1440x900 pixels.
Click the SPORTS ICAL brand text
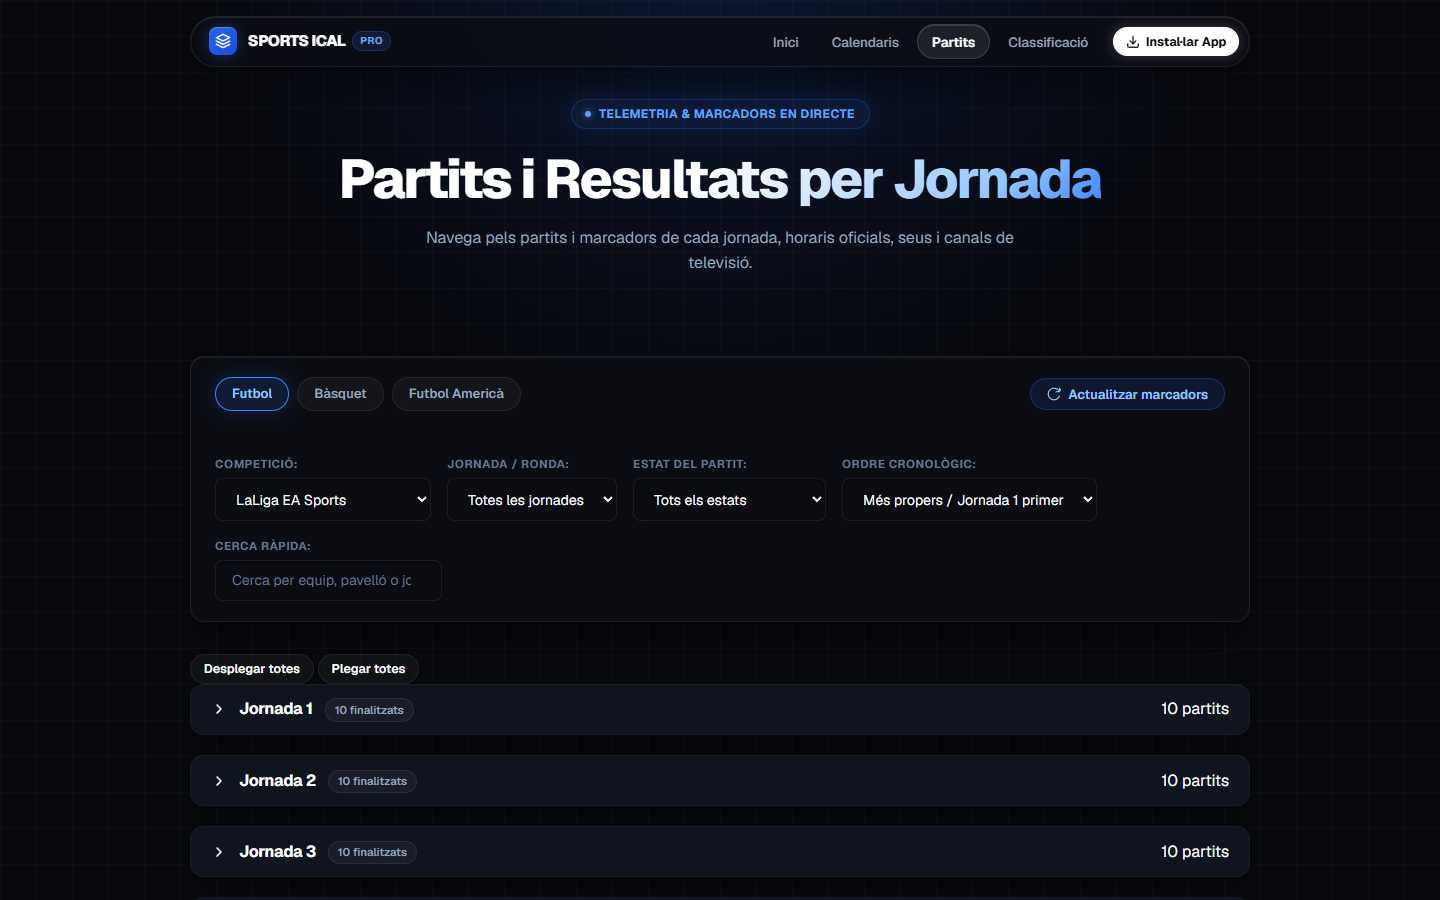(x=296, y=41)
